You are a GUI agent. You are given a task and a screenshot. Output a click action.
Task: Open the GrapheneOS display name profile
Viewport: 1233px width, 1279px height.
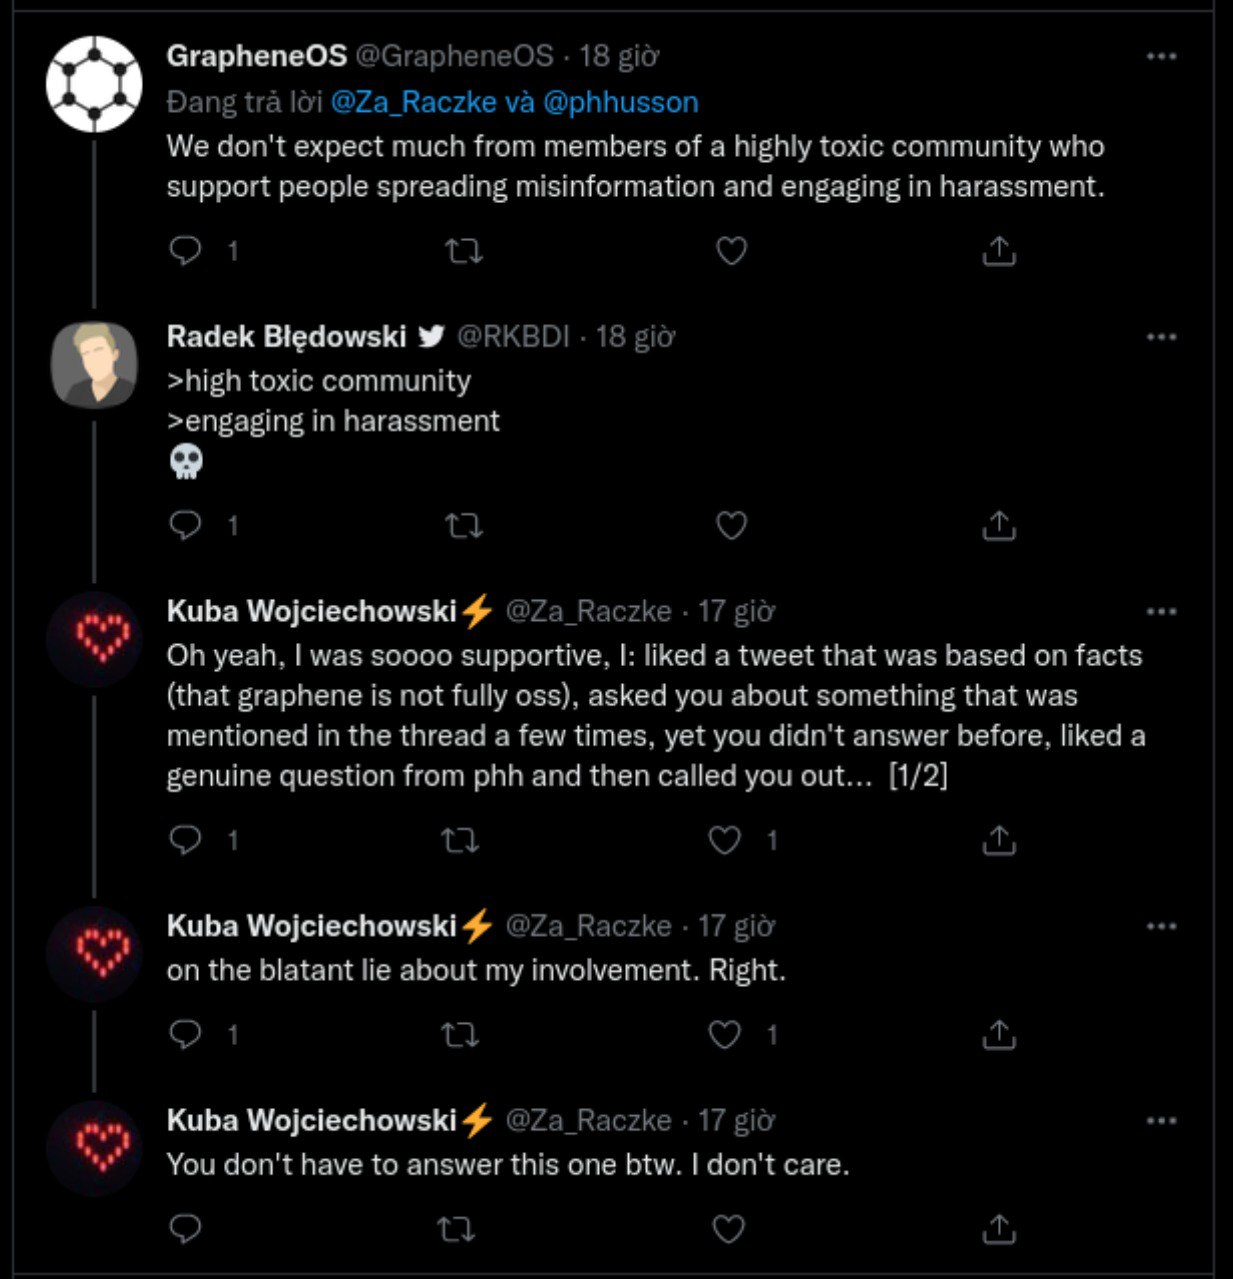click(256, 56)
